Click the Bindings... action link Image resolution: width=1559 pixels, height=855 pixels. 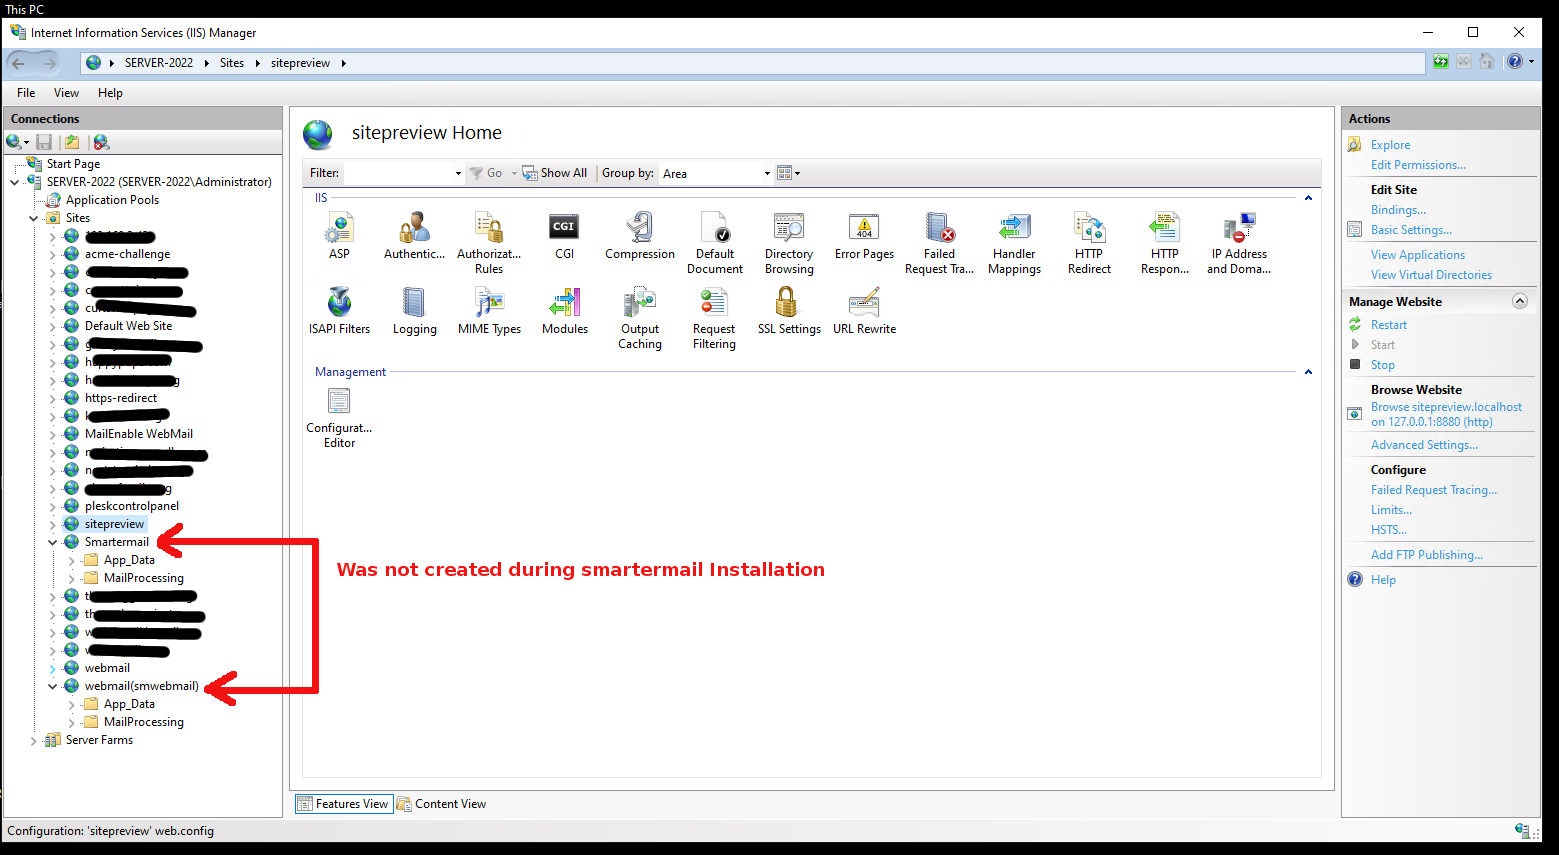tap(1398, 210)
